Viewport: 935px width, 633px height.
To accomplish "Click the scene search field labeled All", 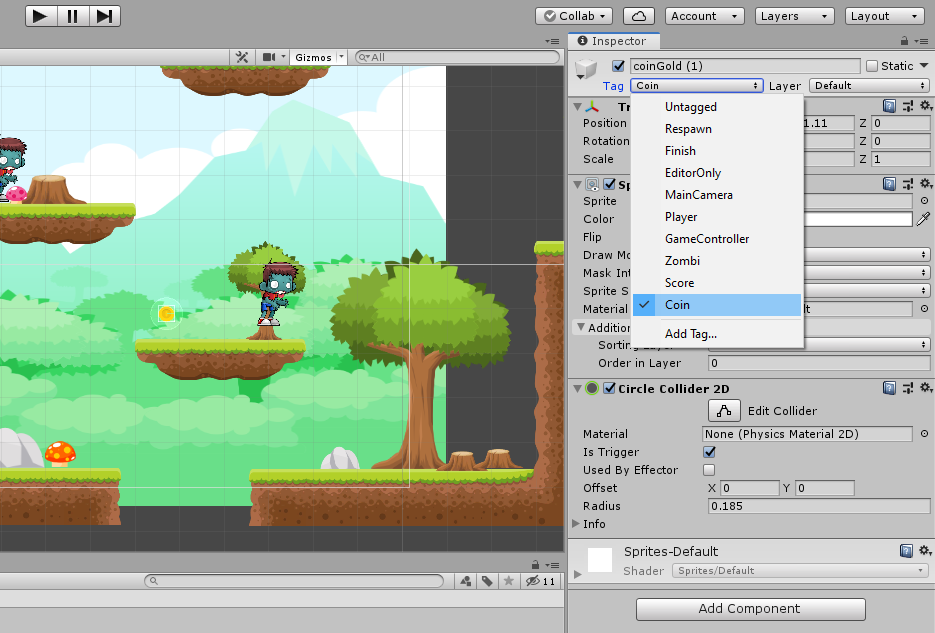I will pos(457,57).
